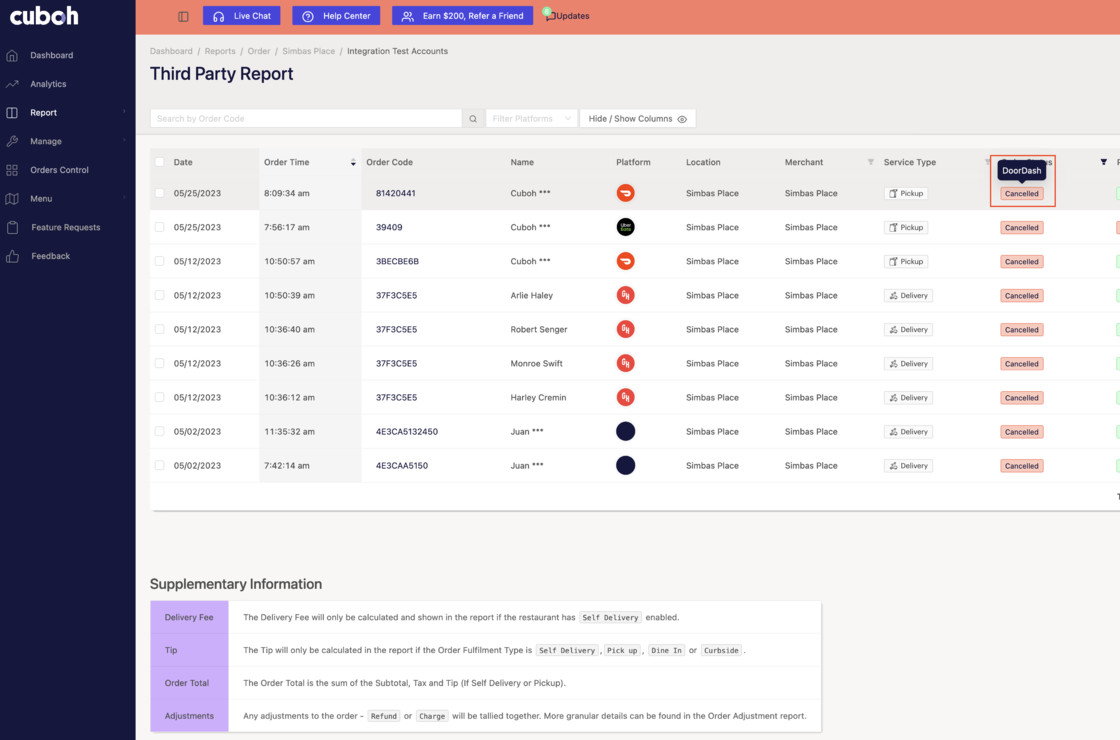Check the box for order 39409 row
The width and height of the screenshot is (1120, 740).
[x=159, y=227]
